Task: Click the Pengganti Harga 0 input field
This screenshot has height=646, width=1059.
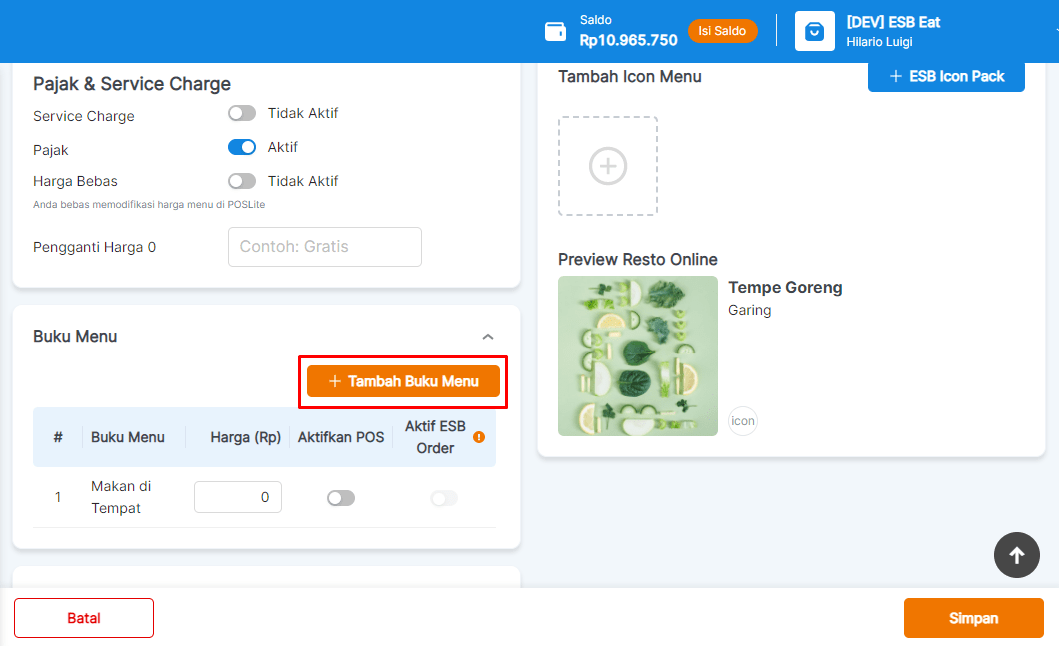Action: (x=324, y=247)
